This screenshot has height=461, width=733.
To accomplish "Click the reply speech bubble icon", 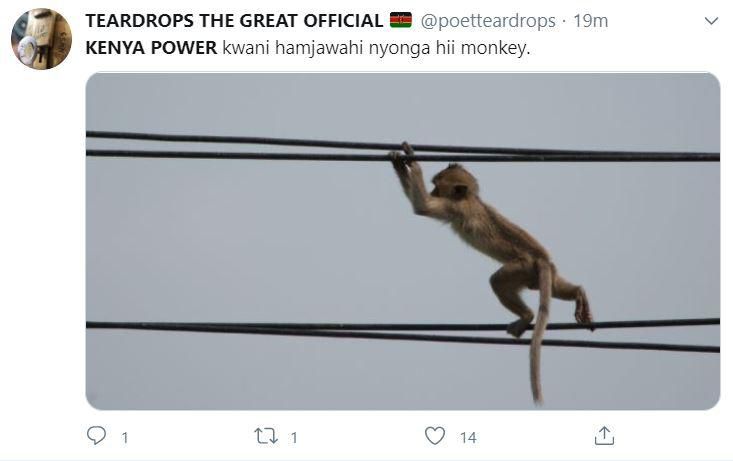I will [97, 436].
